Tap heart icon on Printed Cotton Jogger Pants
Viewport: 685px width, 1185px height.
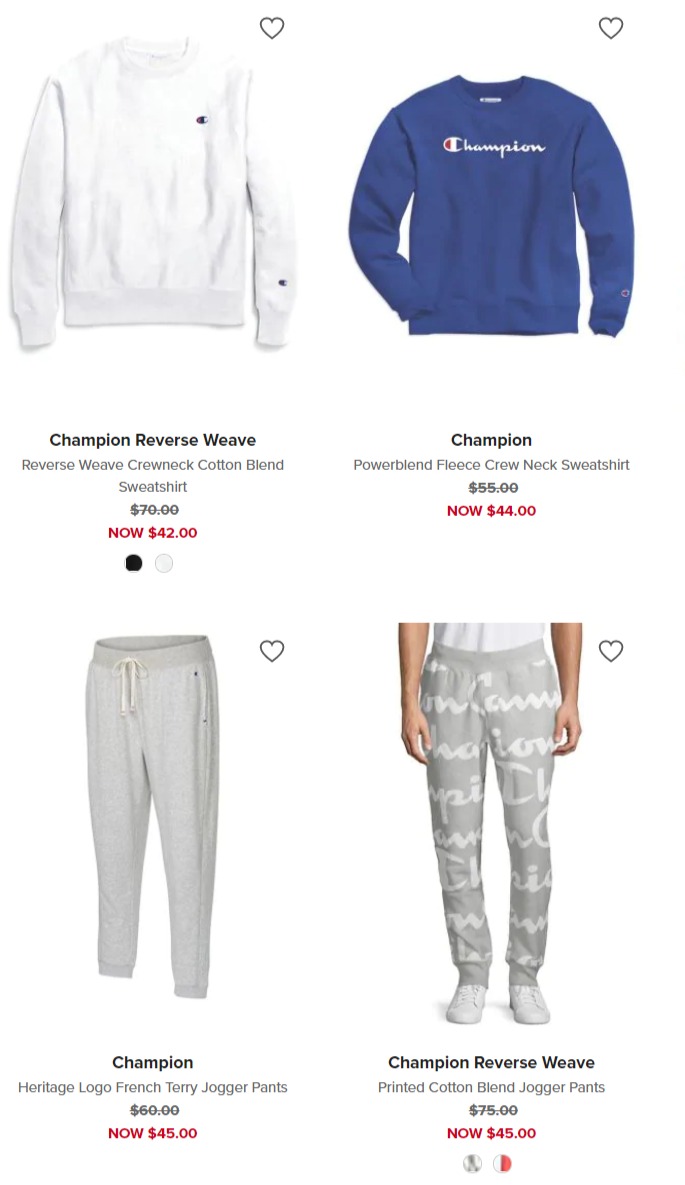(x=611, y=651)
